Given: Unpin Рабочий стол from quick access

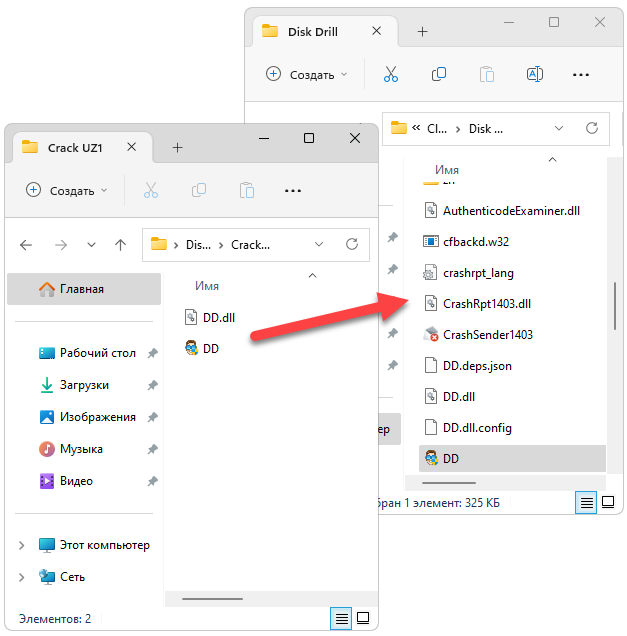Looking at the screenshot, I should click(x=152, y=353).
